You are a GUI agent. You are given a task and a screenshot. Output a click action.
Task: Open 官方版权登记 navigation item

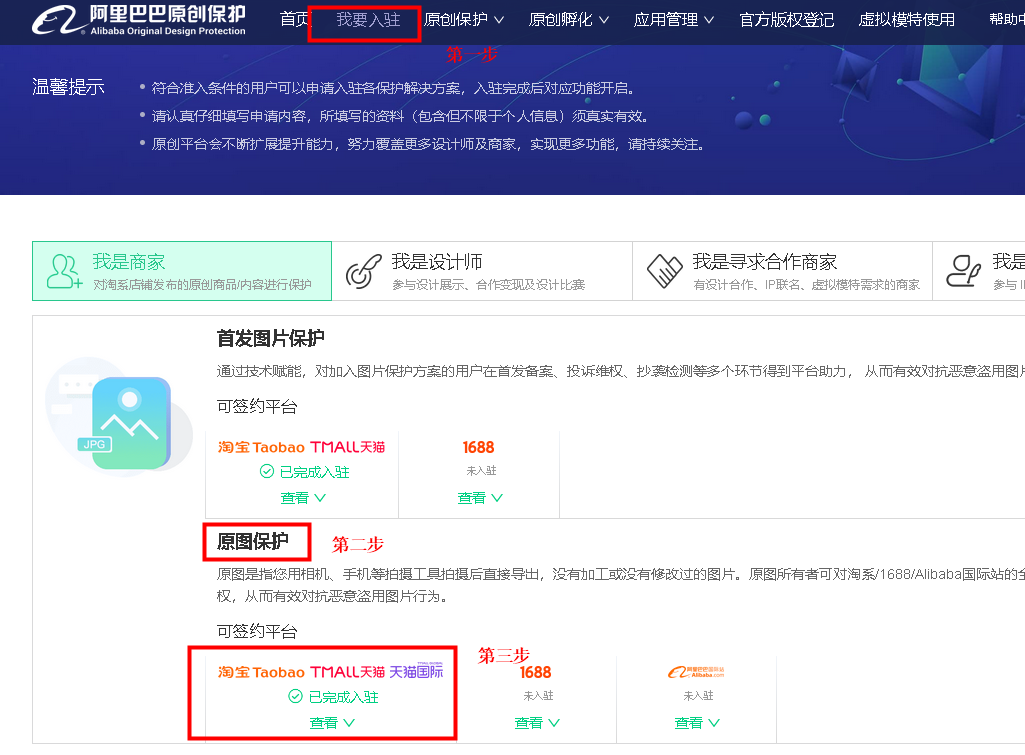click(x=786, y=20)
